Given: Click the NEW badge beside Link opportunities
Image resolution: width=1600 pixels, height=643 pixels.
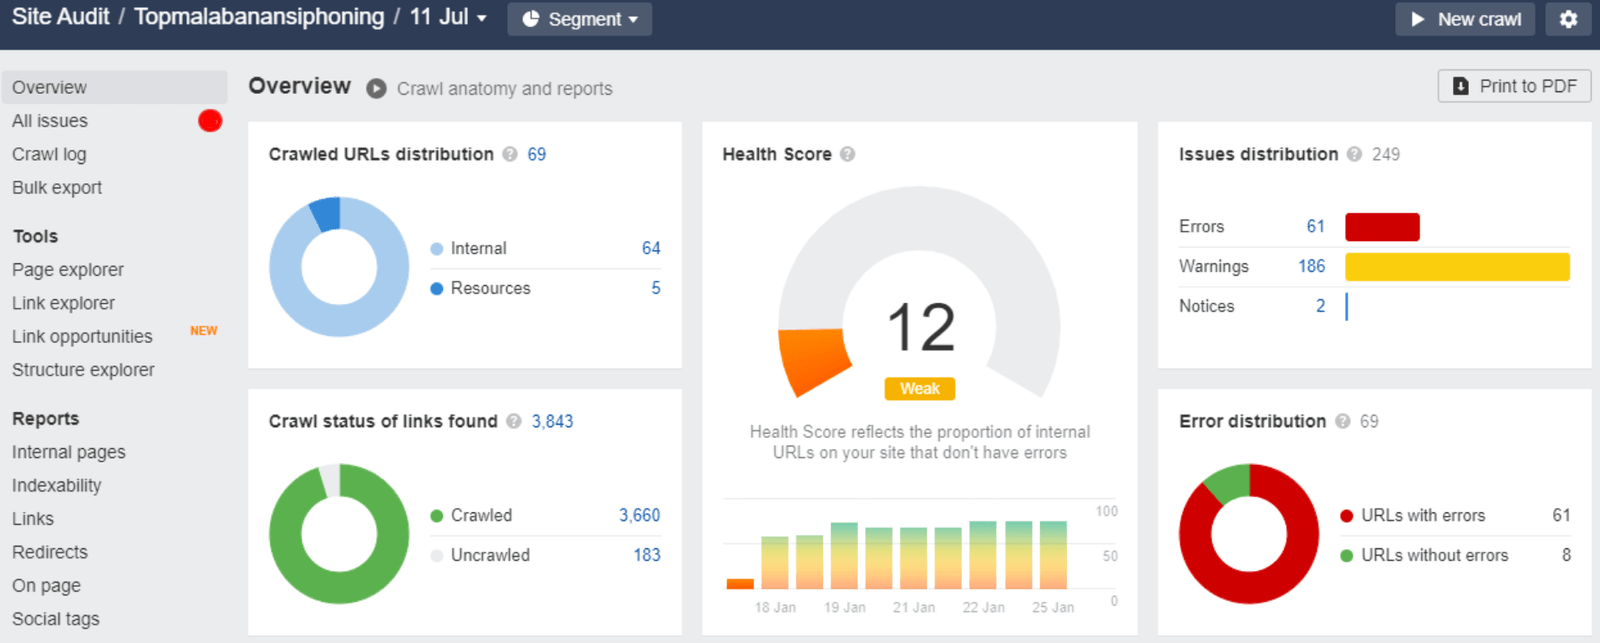Looking at the screenshot, I should click(x=204, y=331).
